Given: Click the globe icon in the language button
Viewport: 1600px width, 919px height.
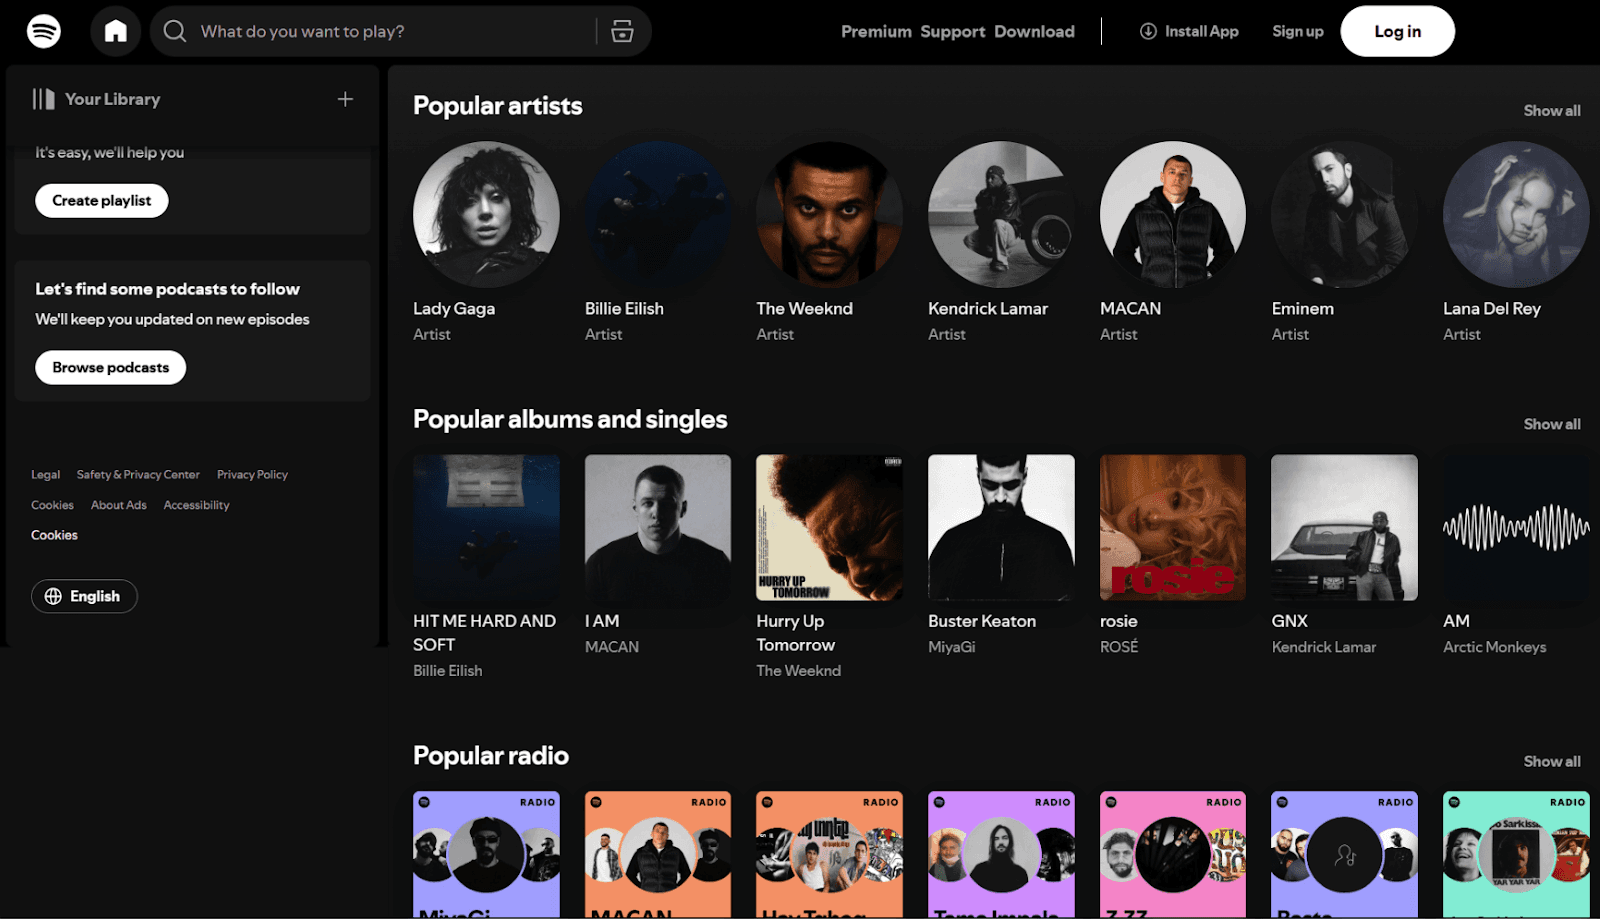Looking at the screenshot, I should point(53,596).
